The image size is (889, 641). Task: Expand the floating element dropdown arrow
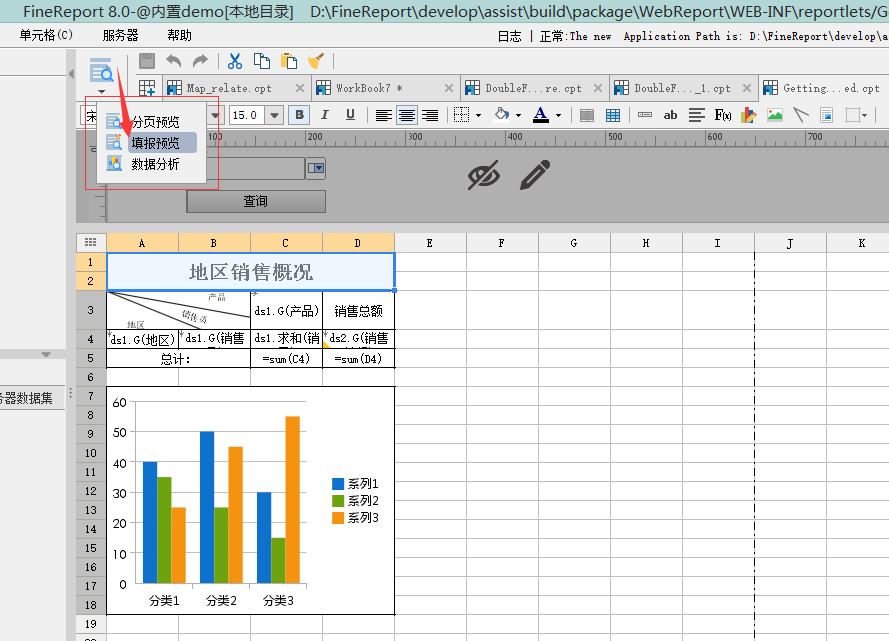coord(864,116)
